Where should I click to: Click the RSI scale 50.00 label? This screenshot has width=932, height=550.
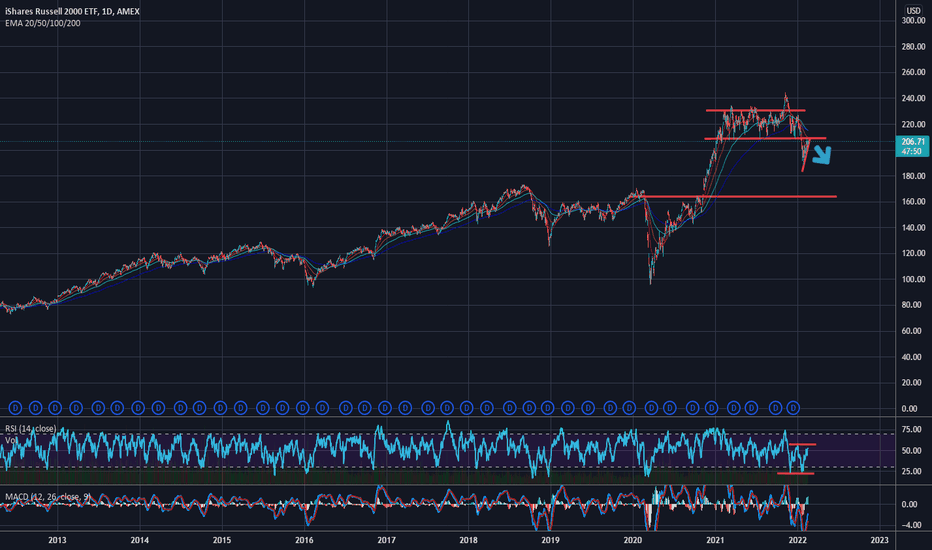tap(911, 451)
